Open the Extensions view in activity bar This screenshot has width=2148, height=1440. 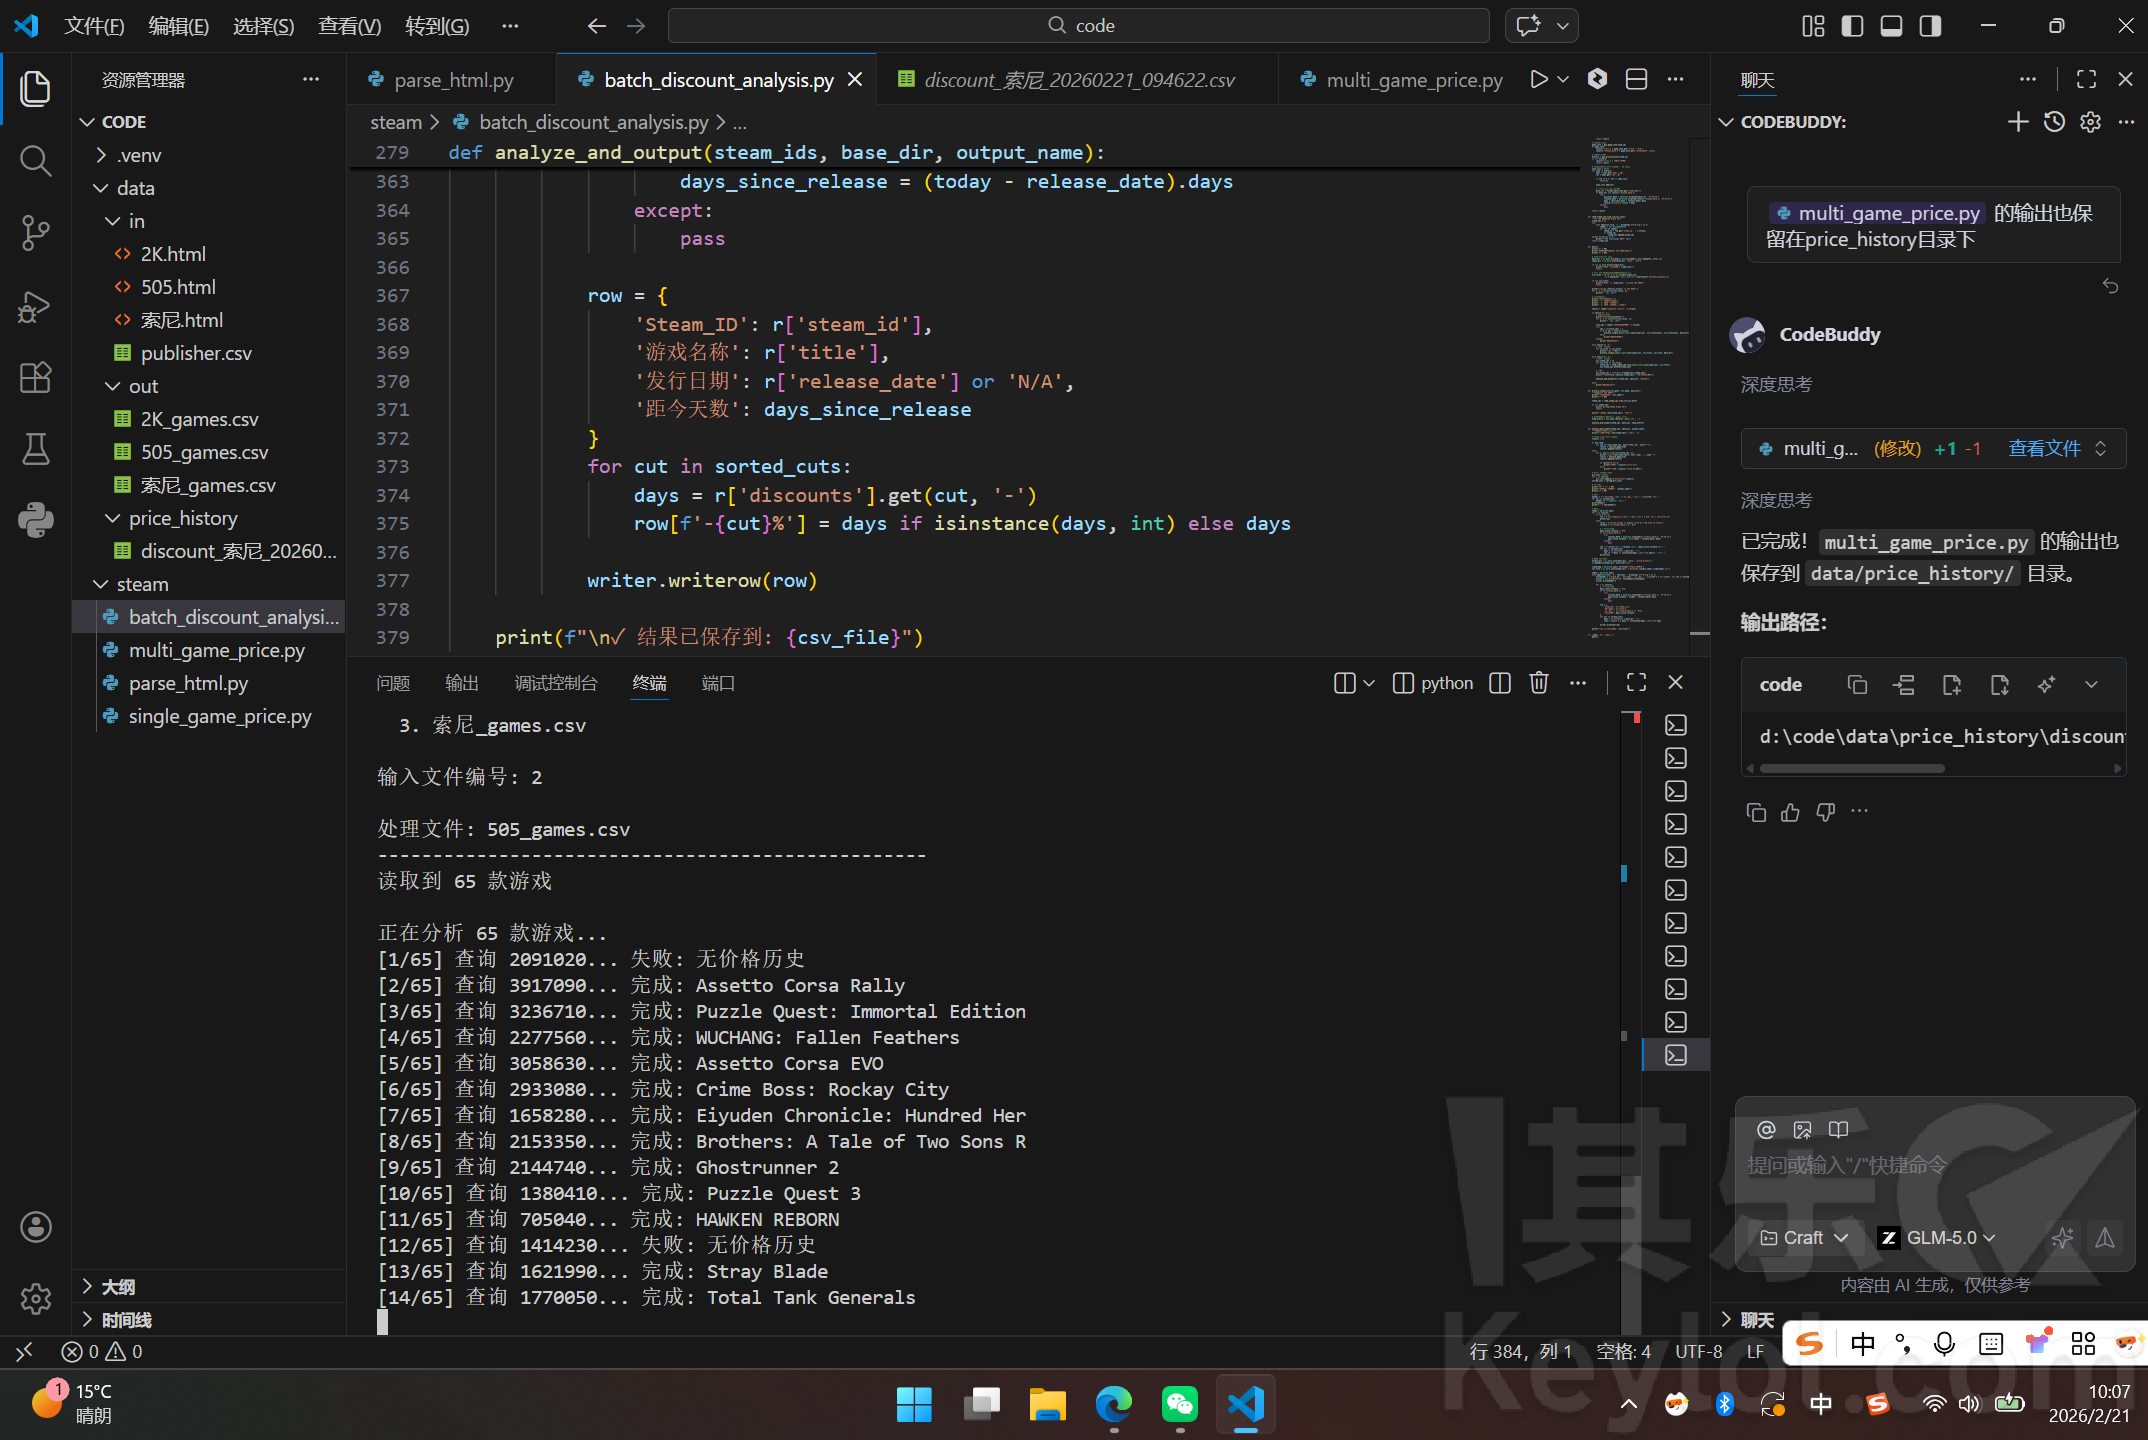pos(35,377)
